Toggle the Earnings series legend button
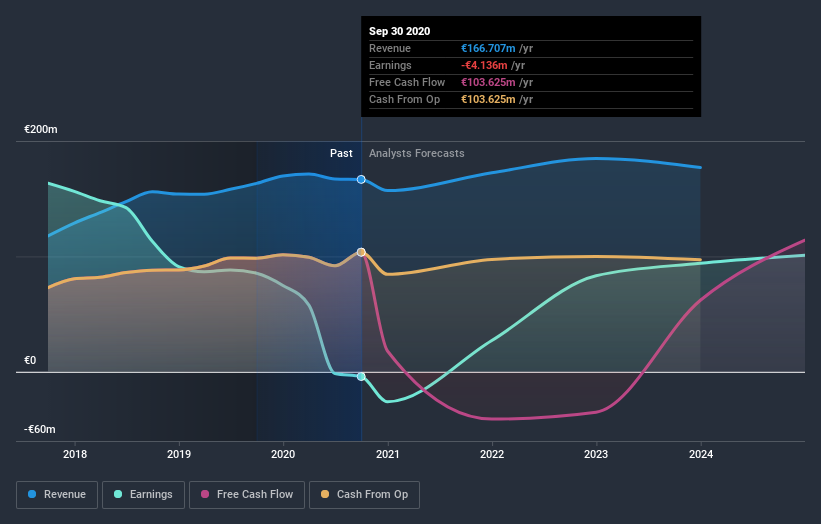Screen dimensions: 821x524 (143, 495)
